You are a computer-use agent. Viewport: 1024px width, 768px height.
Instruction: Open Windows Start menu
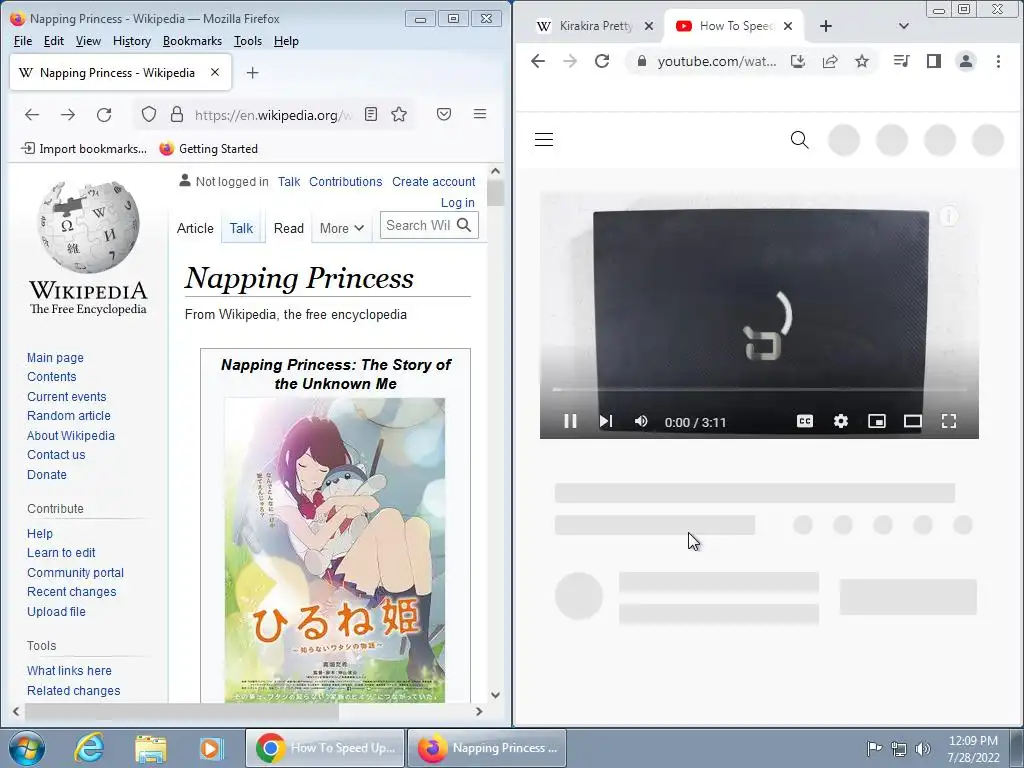tap(27, 748)
